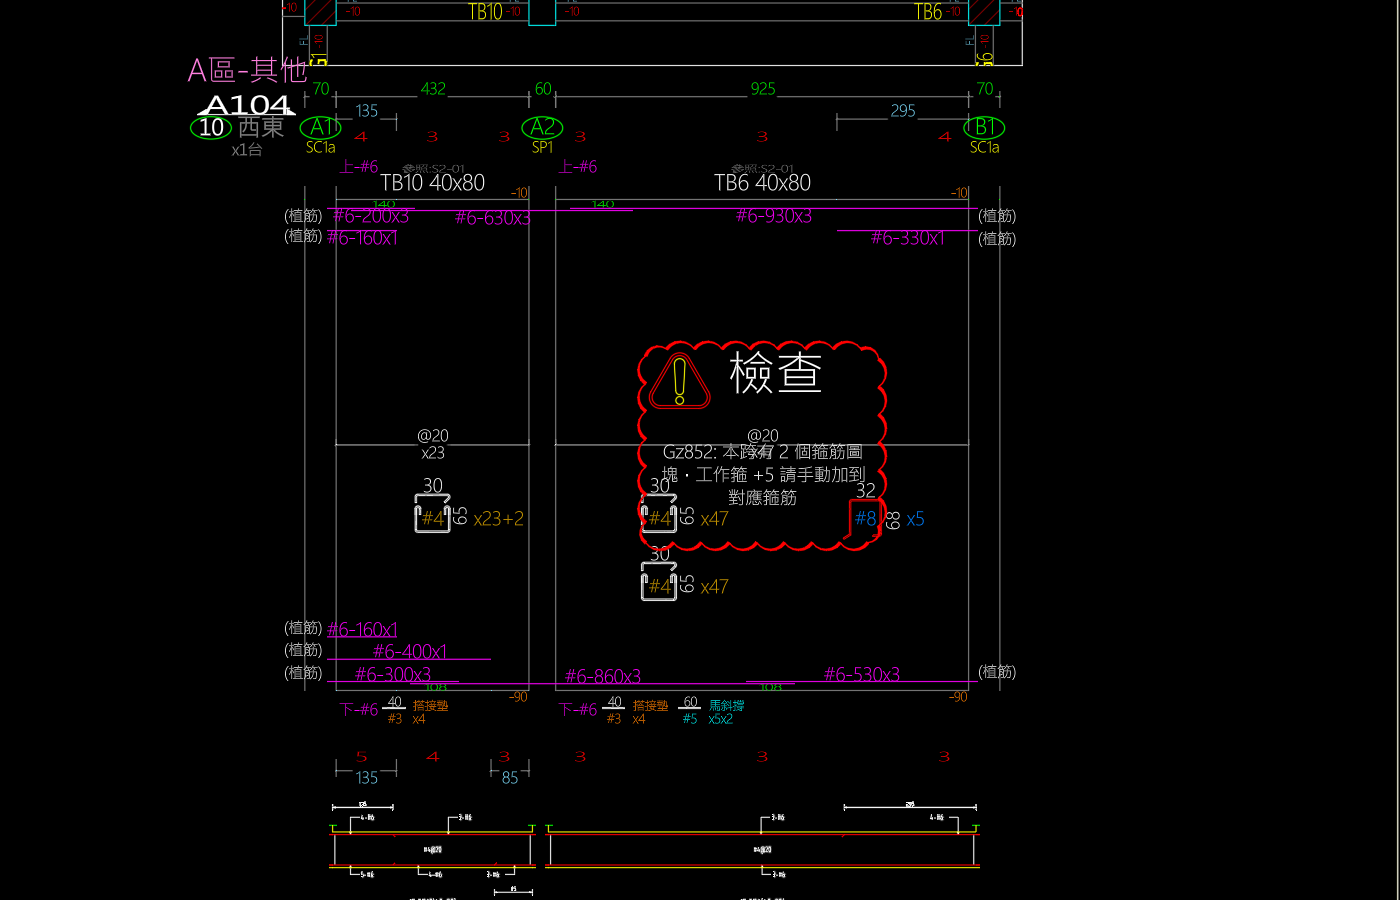Open the left beam elevation diagram at bottom
The image size is (1400, 900).
(x=433, y=847)
